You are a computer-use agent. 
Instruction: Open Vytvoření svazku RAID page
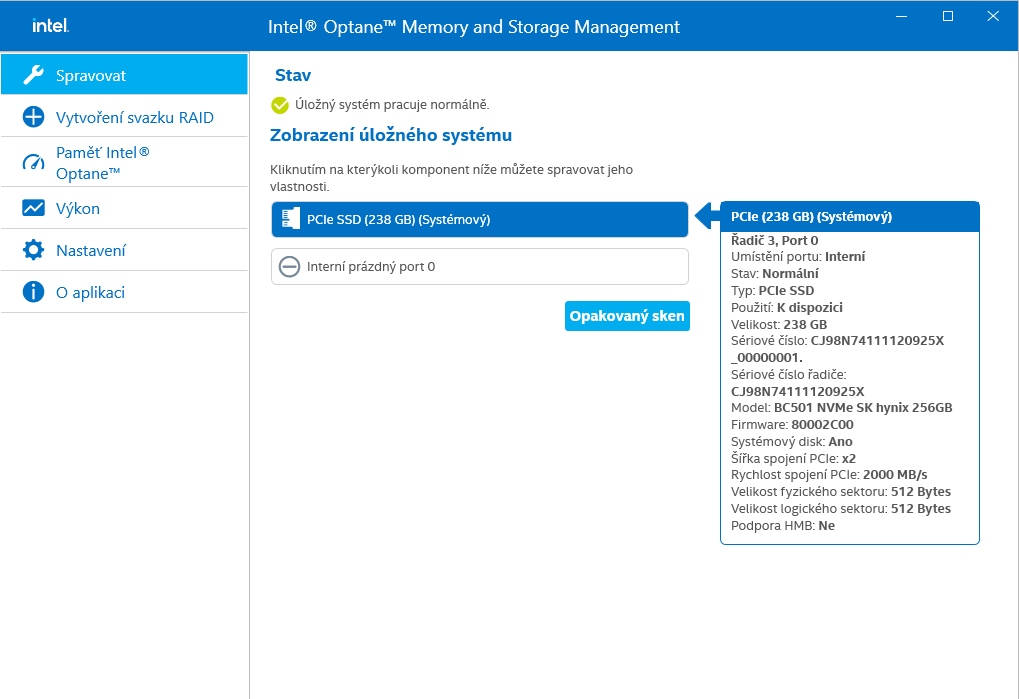point(125,117)
